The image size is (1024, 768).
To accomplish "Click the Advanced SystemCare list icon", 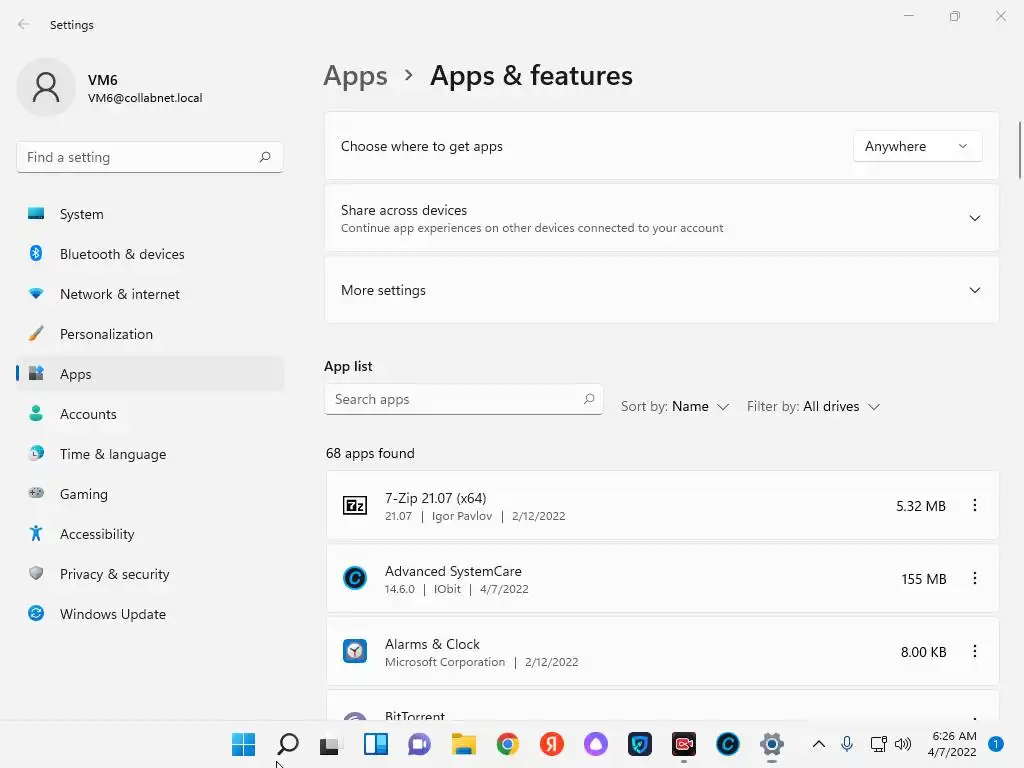I will point(355,578).
